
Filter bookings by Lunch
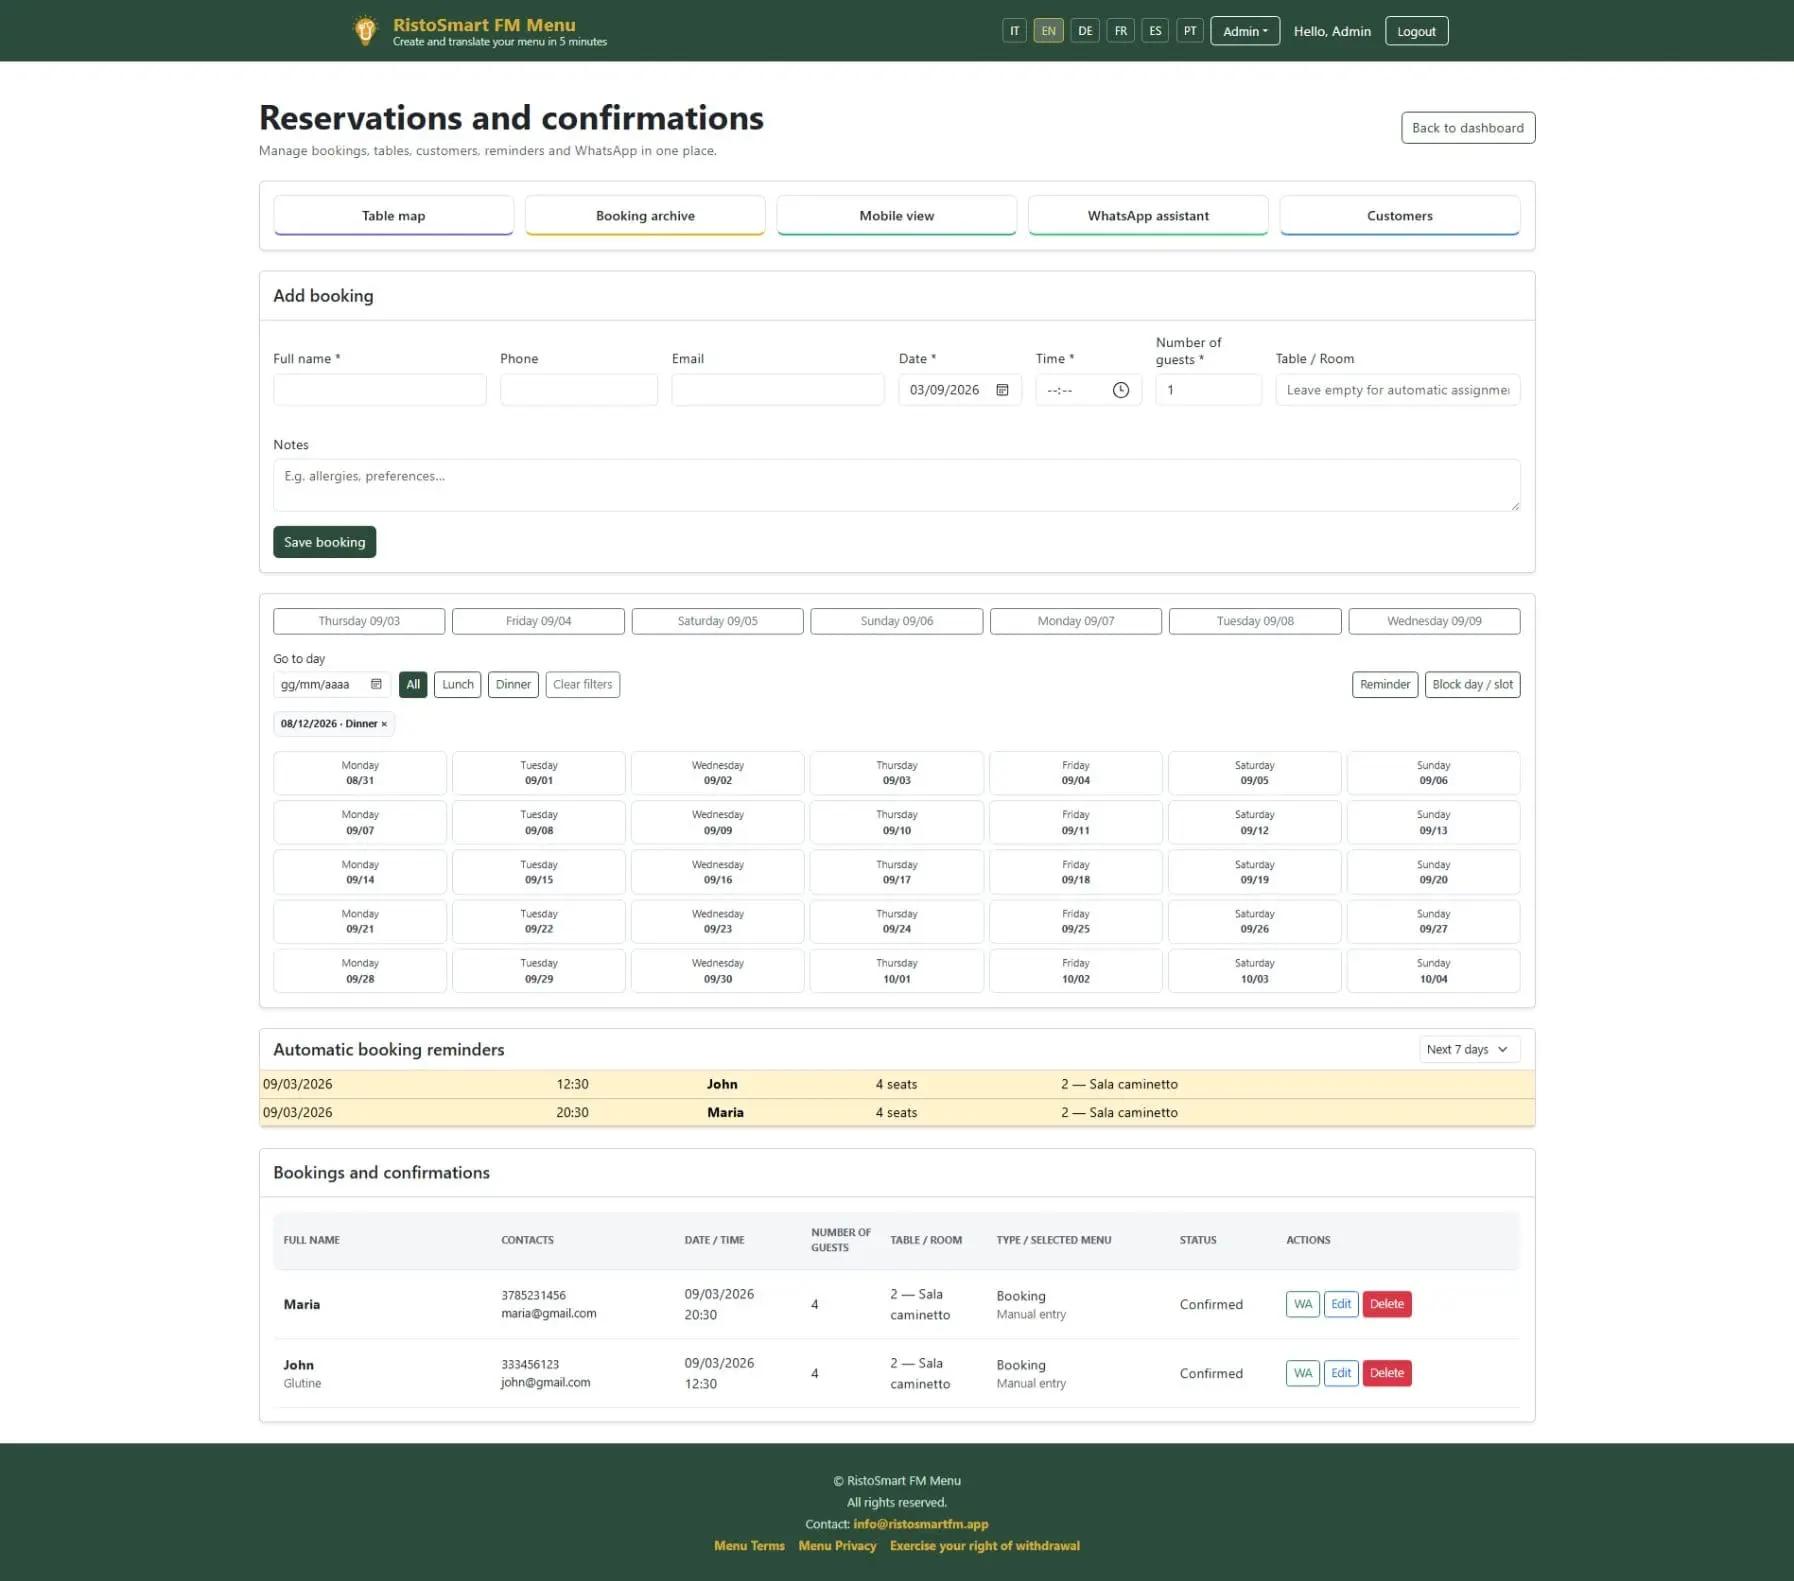[458, 684]
